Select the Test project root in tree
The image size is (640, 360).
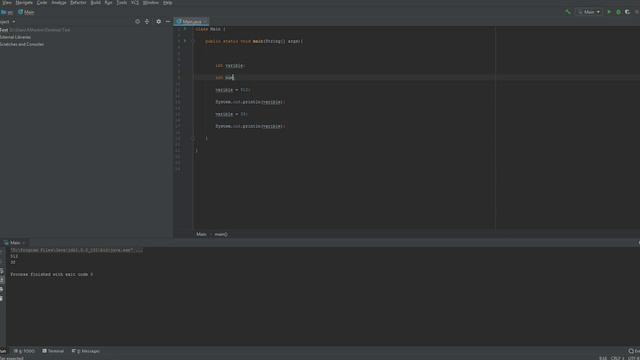click(35, 30)
